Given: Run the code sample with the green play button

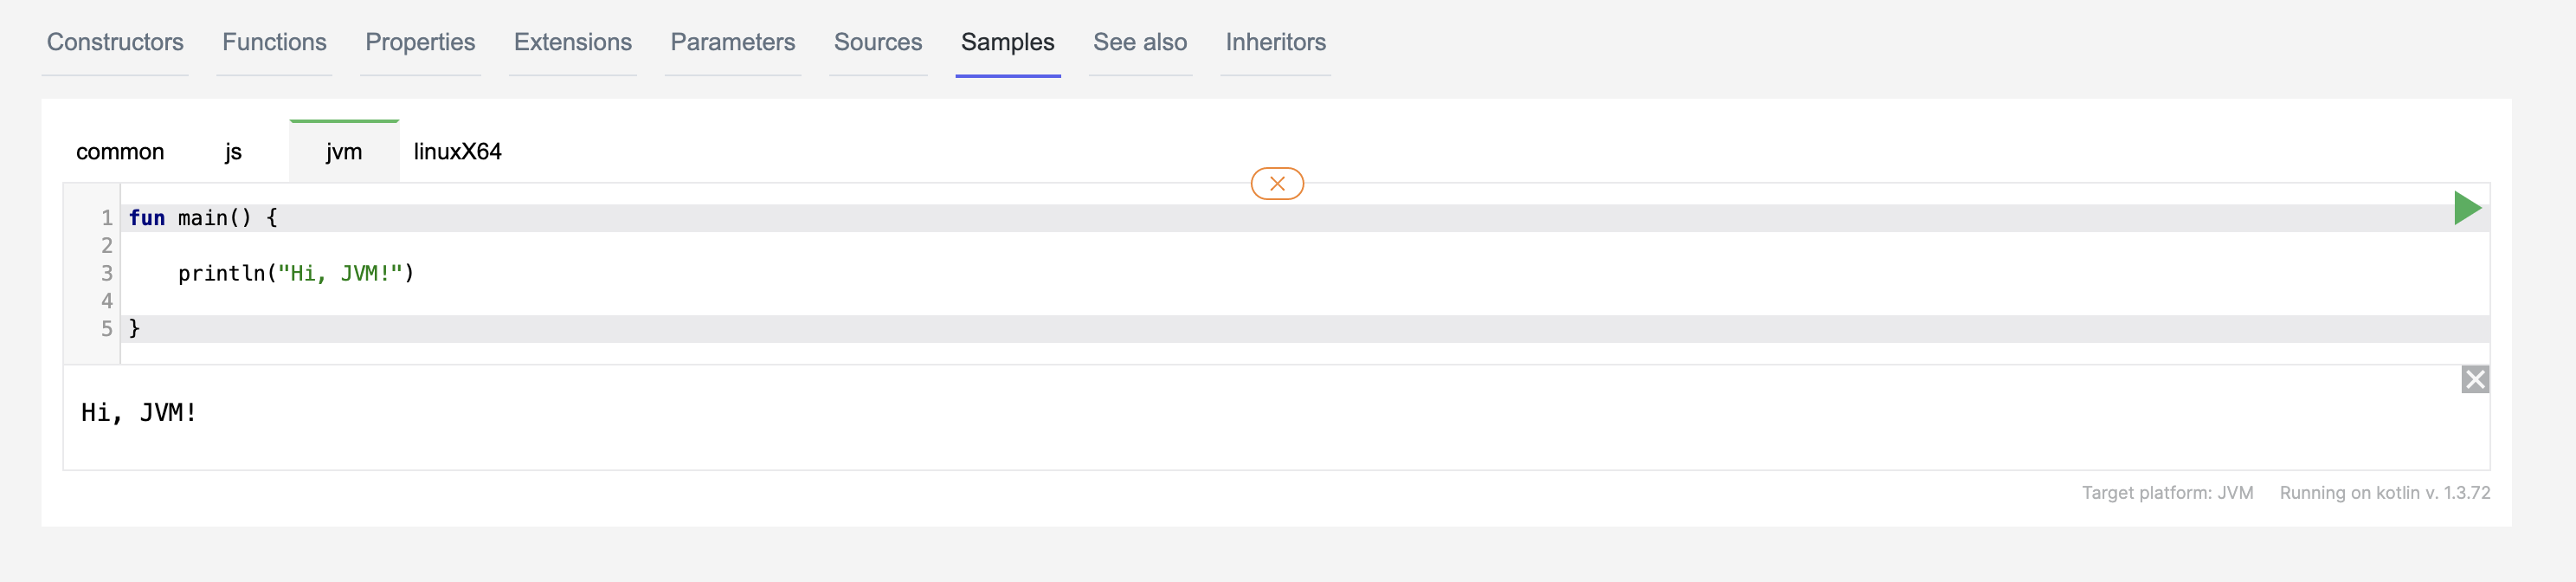Looking at the screenshot, I should click(x=2467, y=208).
